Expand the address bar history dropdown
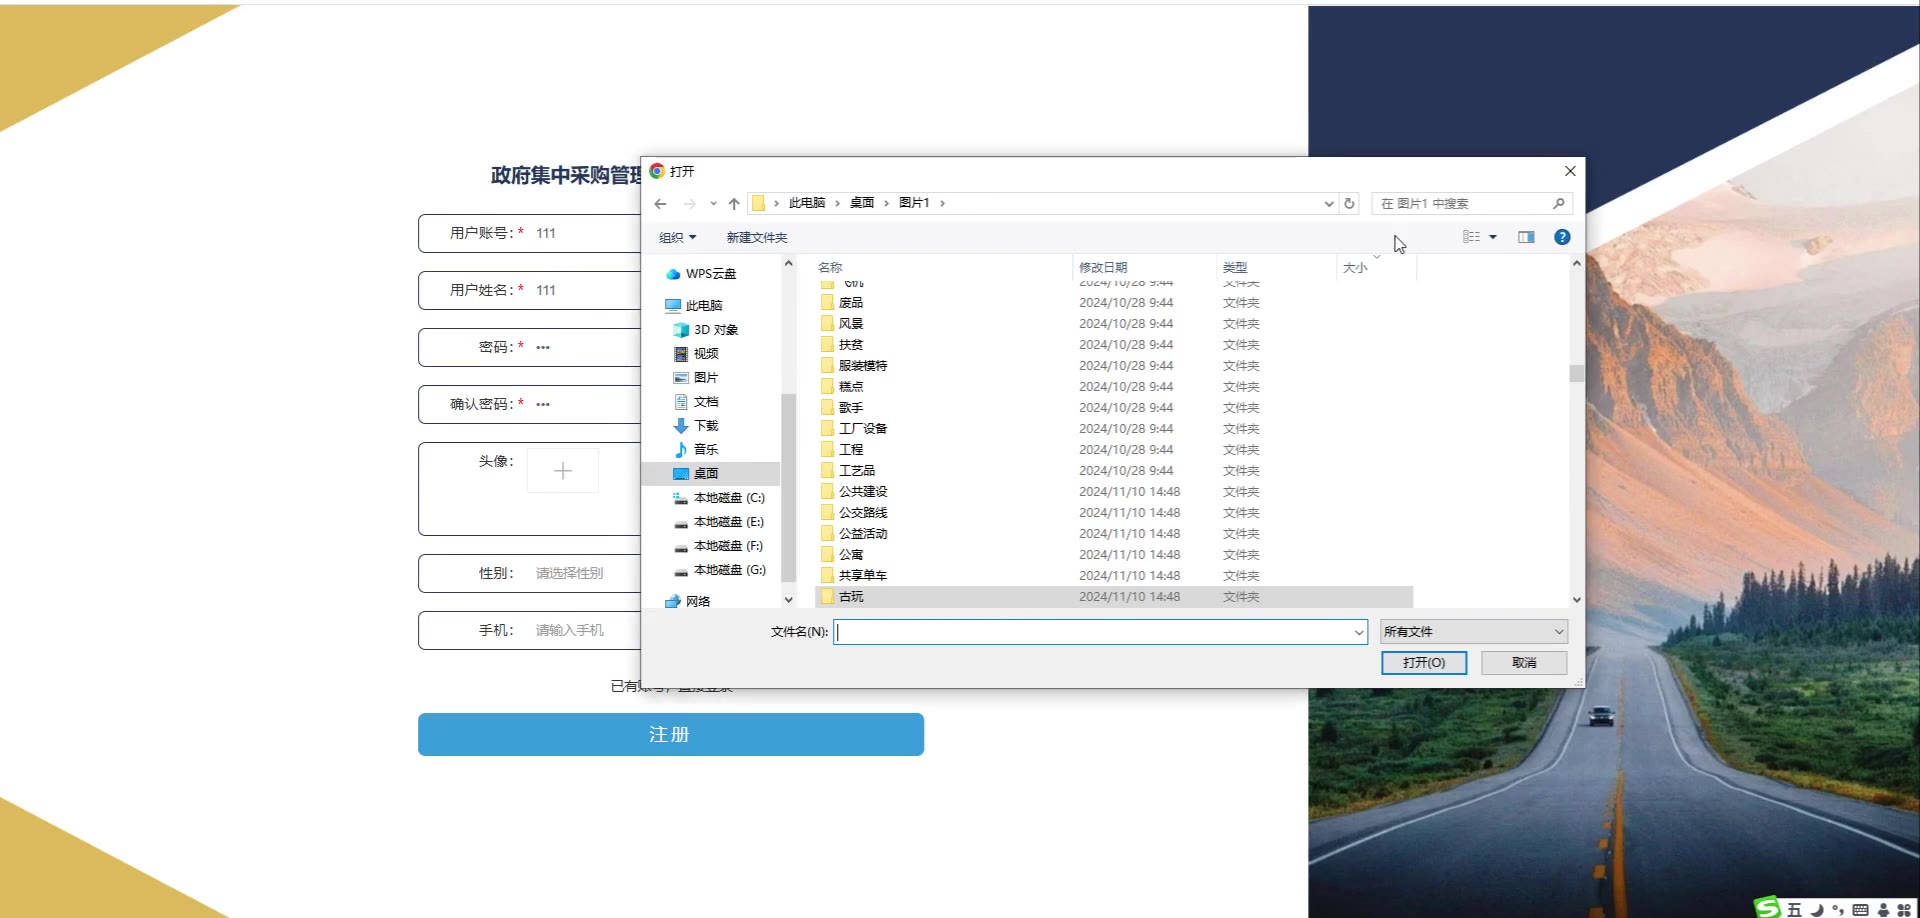Viewport: 1920px width, 918px height. 1329,204
